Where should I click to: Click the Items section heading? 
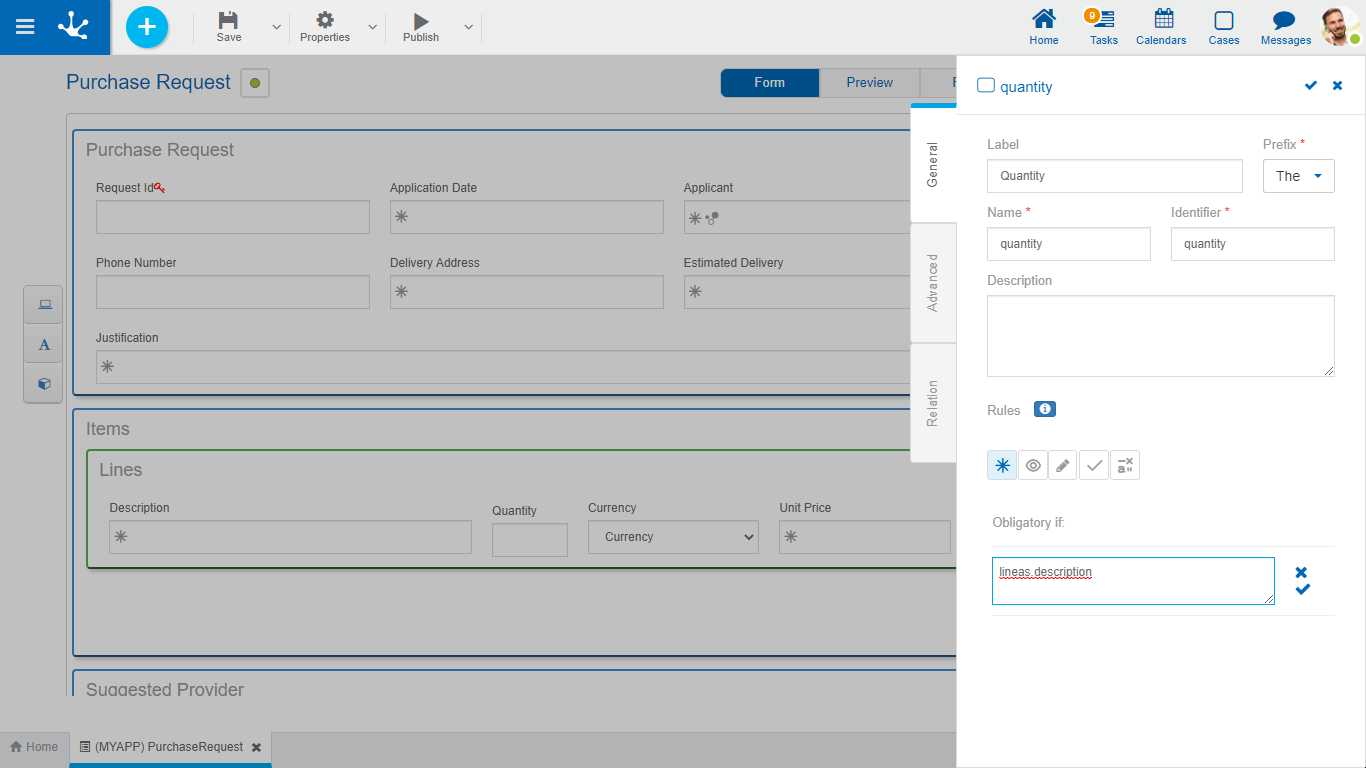point(108,429)
